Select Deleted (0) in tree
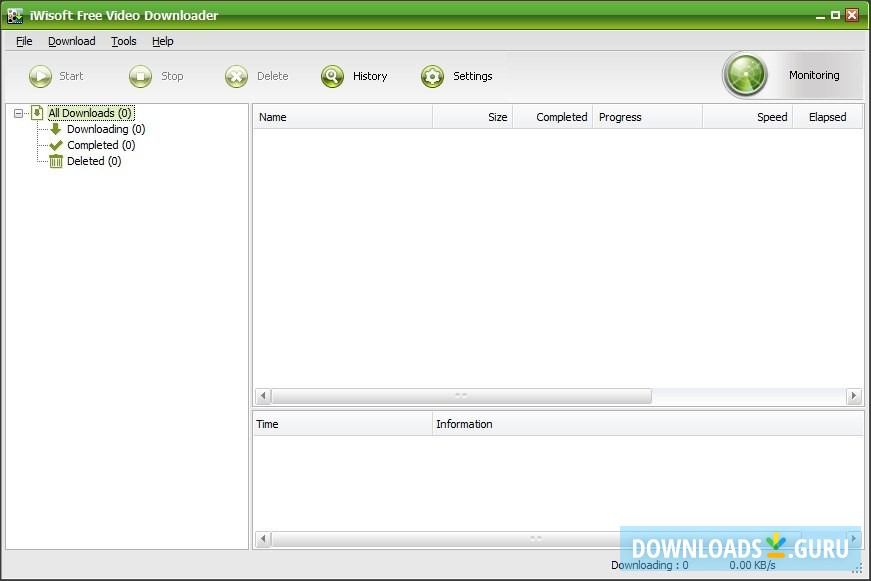The height and width of the screenshot is (581, 871). click(94, 161)
